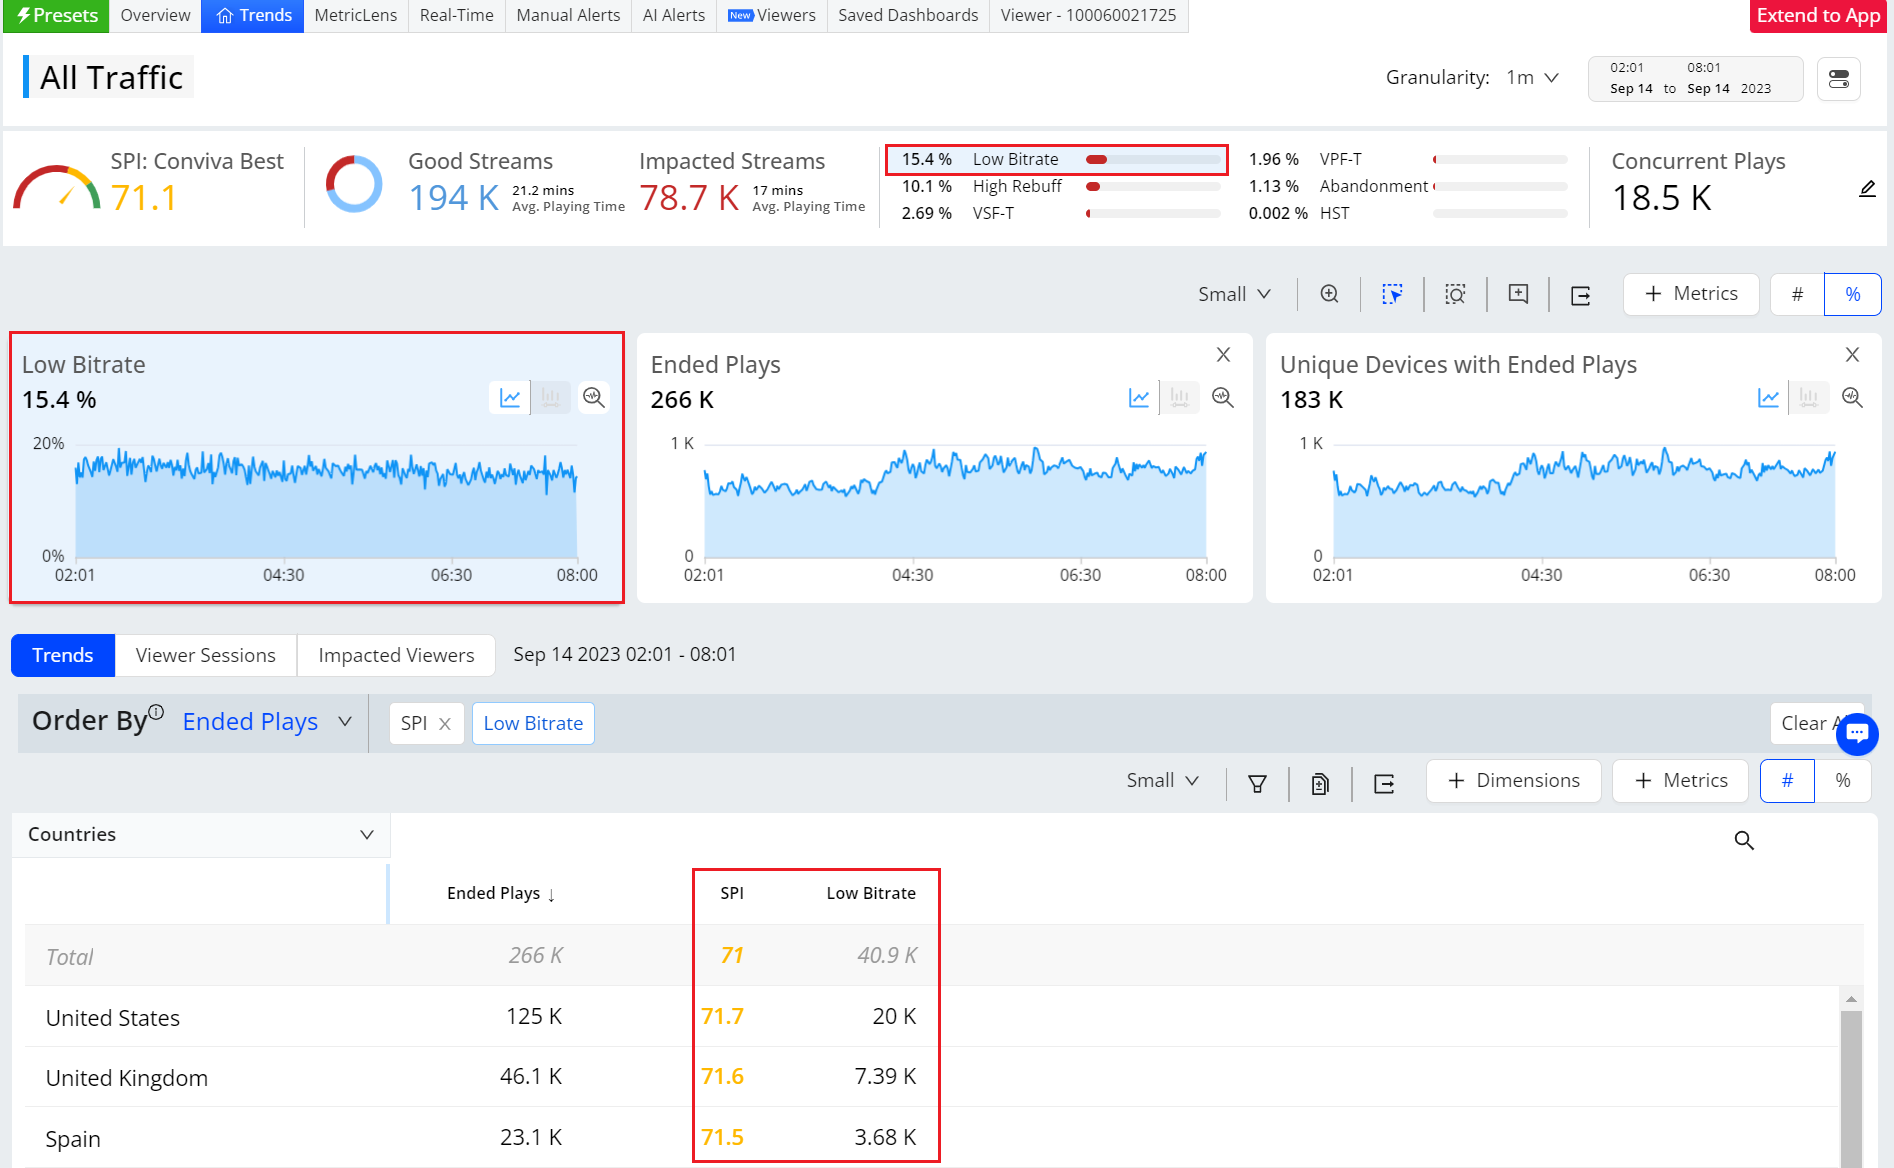
Task: Click the magnifier icon on the Low Bitrate chart
Action: click(x=594, y=397)
